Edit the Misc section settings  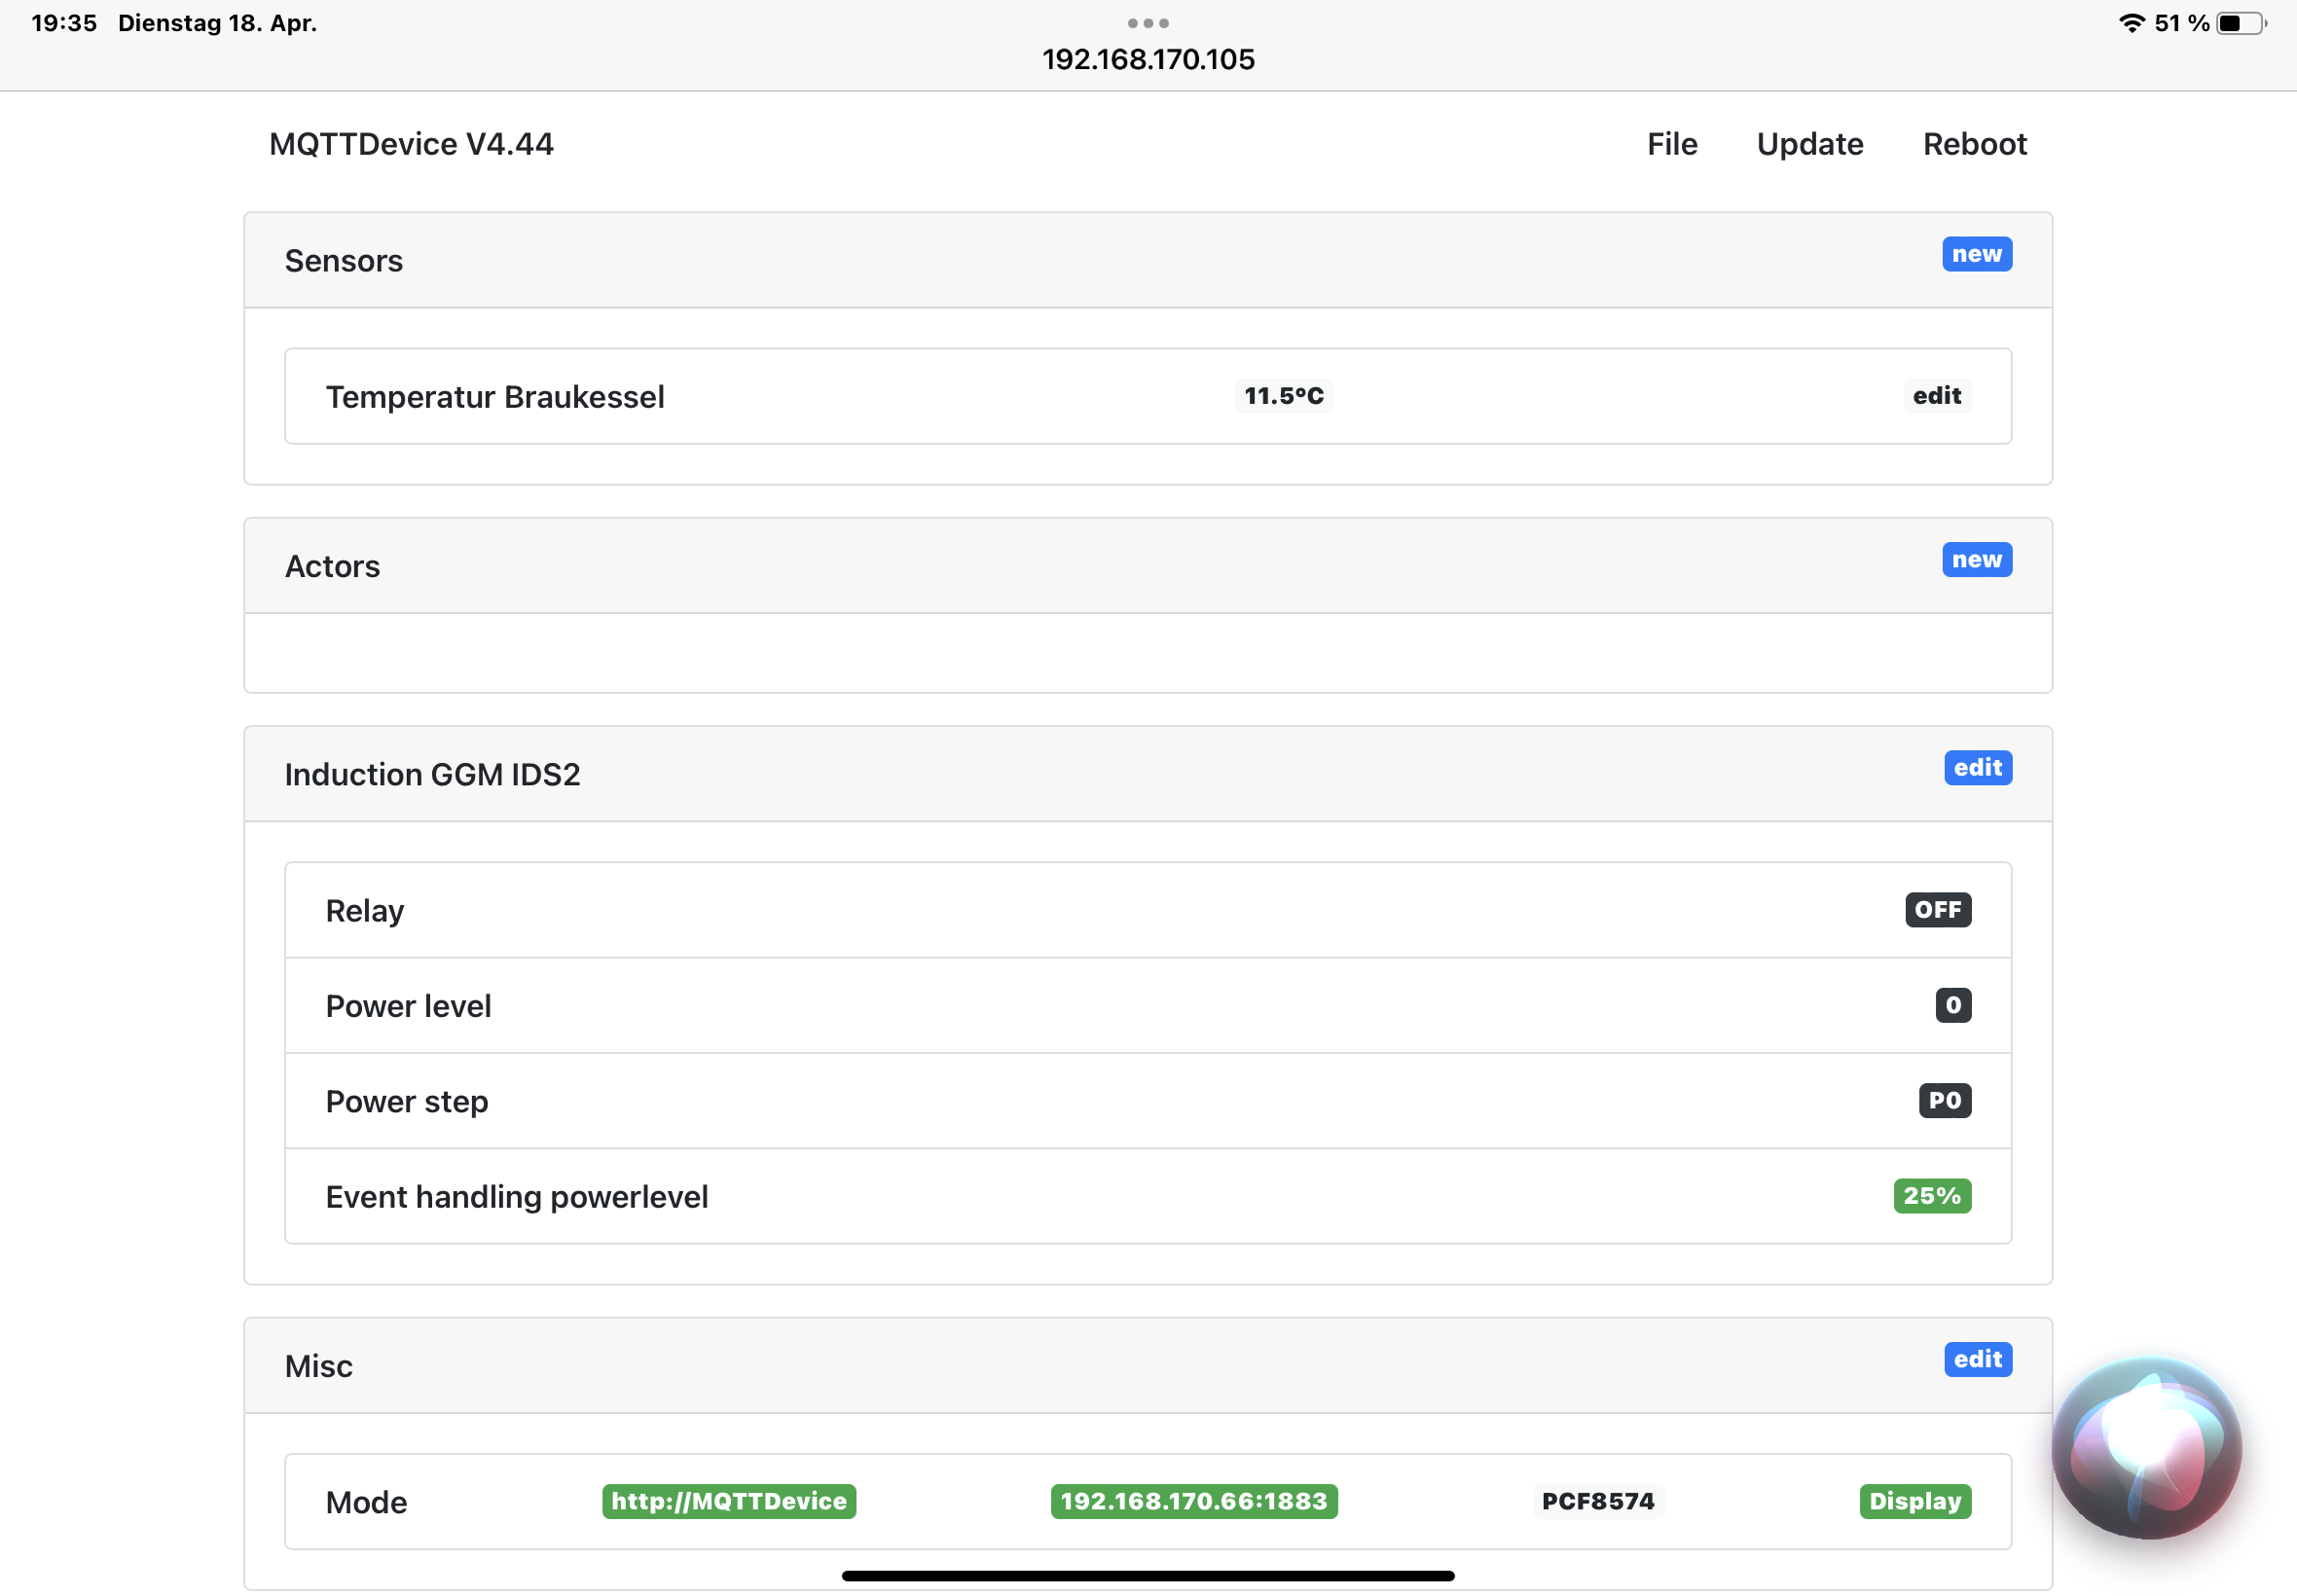(x=1977, y=1359)
